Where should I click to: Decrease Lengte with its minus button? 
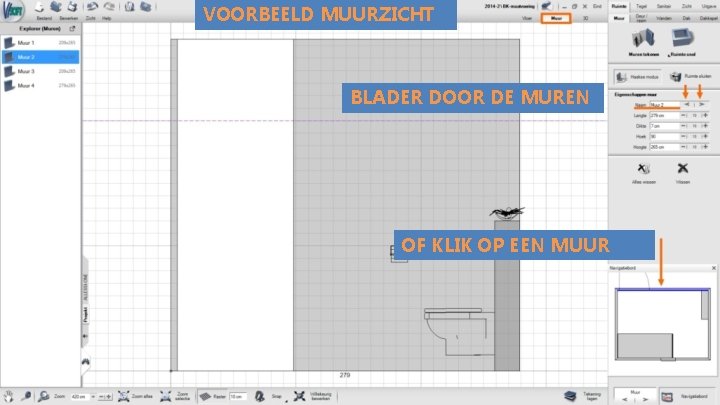click(x=684, y=115)
